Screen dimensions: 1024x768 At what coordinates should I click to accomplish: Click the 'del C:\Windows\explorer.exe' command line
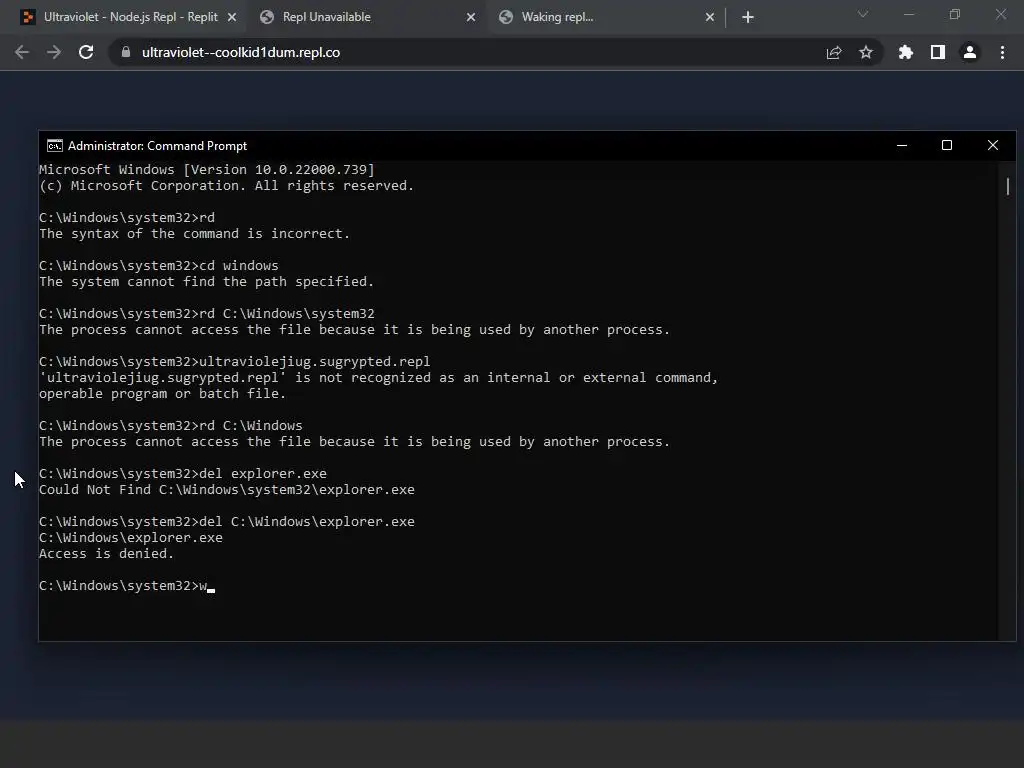(227, 521)
